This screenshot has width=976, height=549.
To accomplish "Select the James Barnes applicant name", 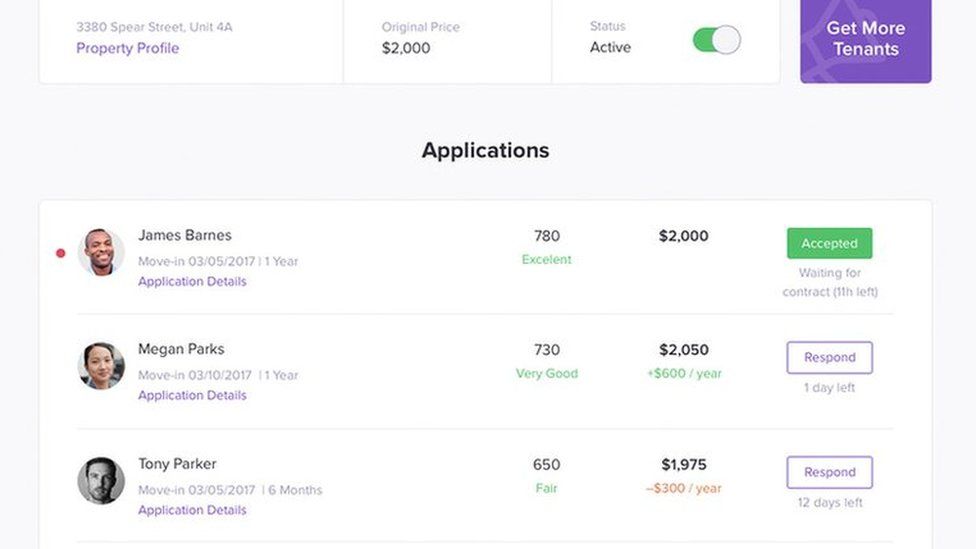I will click(185, 235).
